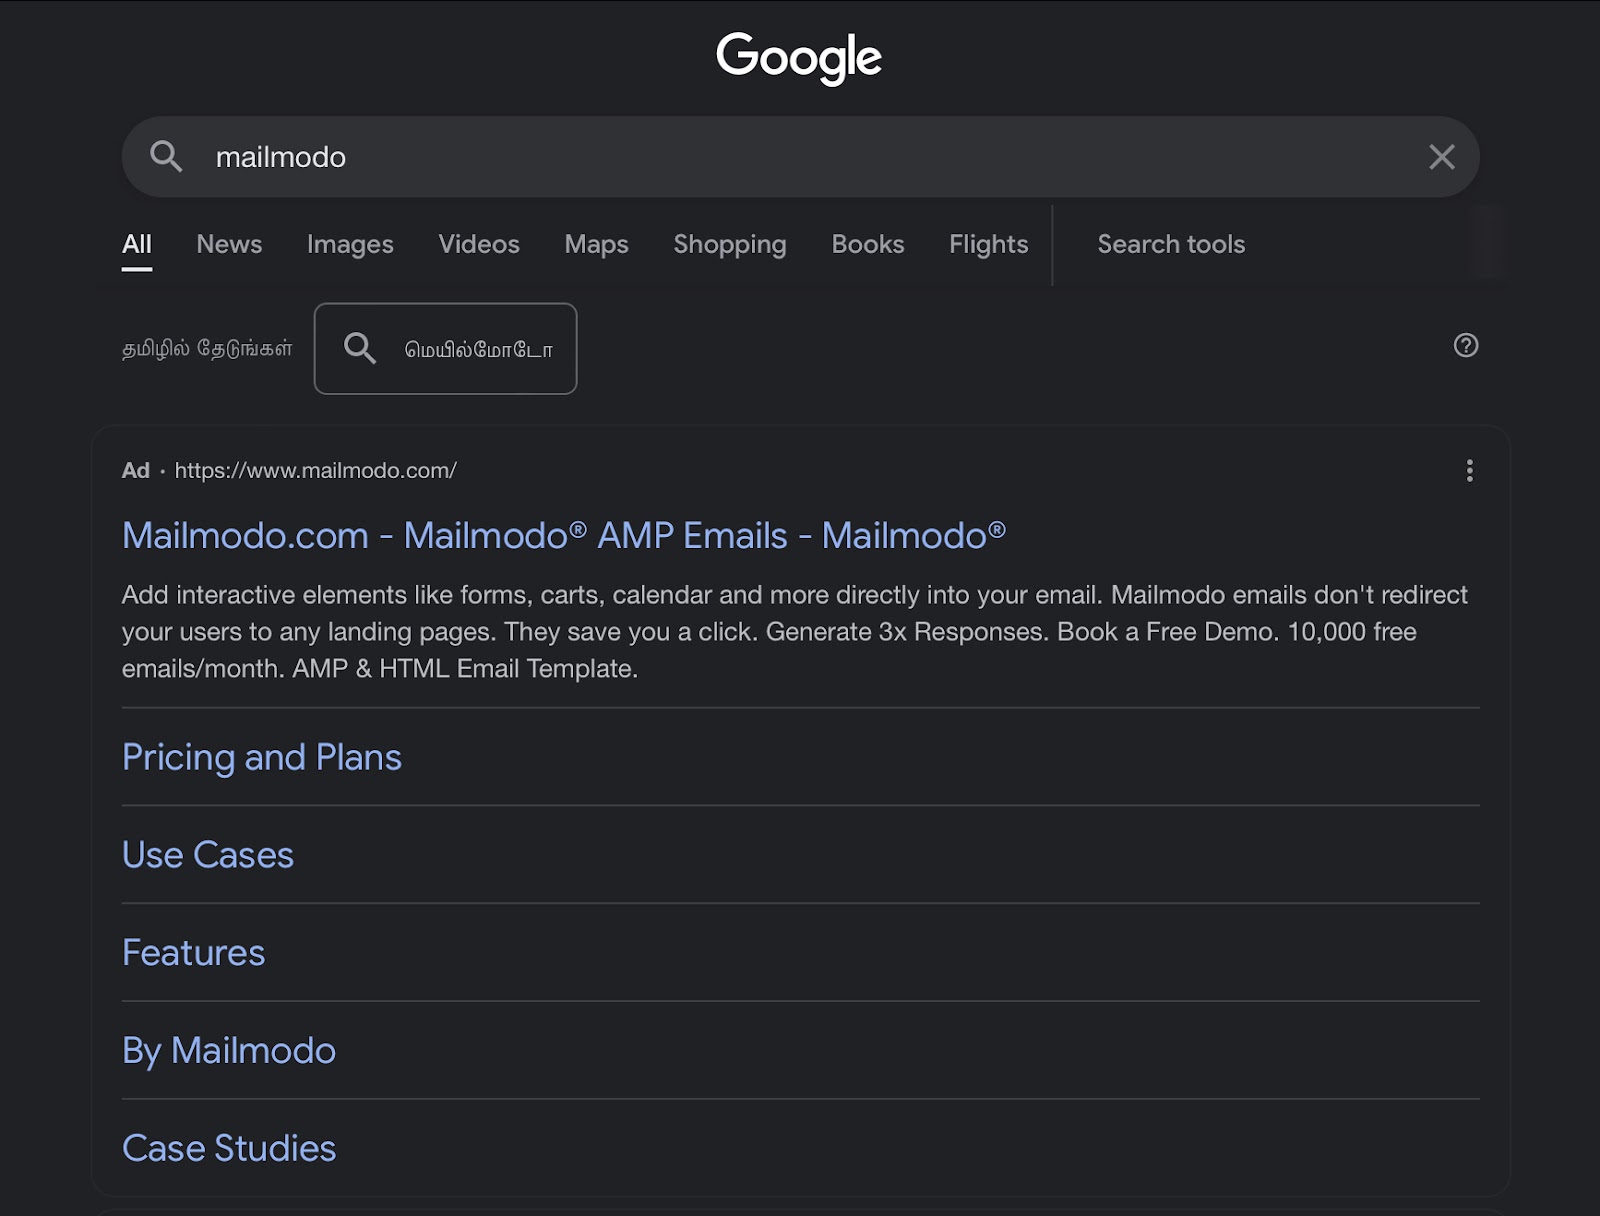Clear the search query with X
This screenshot has width=1600, height=1216.
coord(1441,156)
